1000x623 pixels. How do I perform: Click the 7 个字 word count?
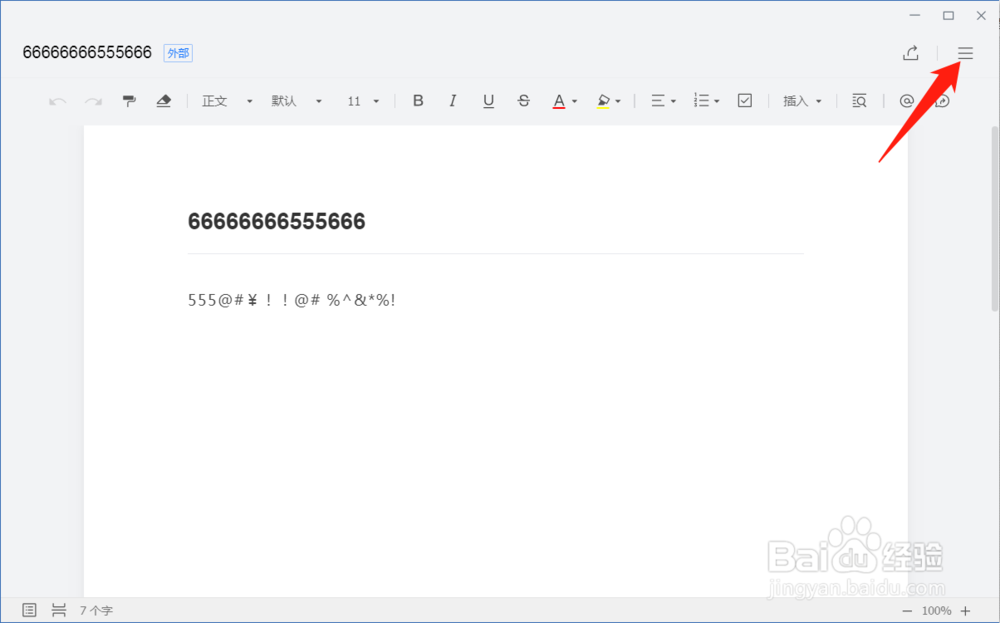(96, 610)
